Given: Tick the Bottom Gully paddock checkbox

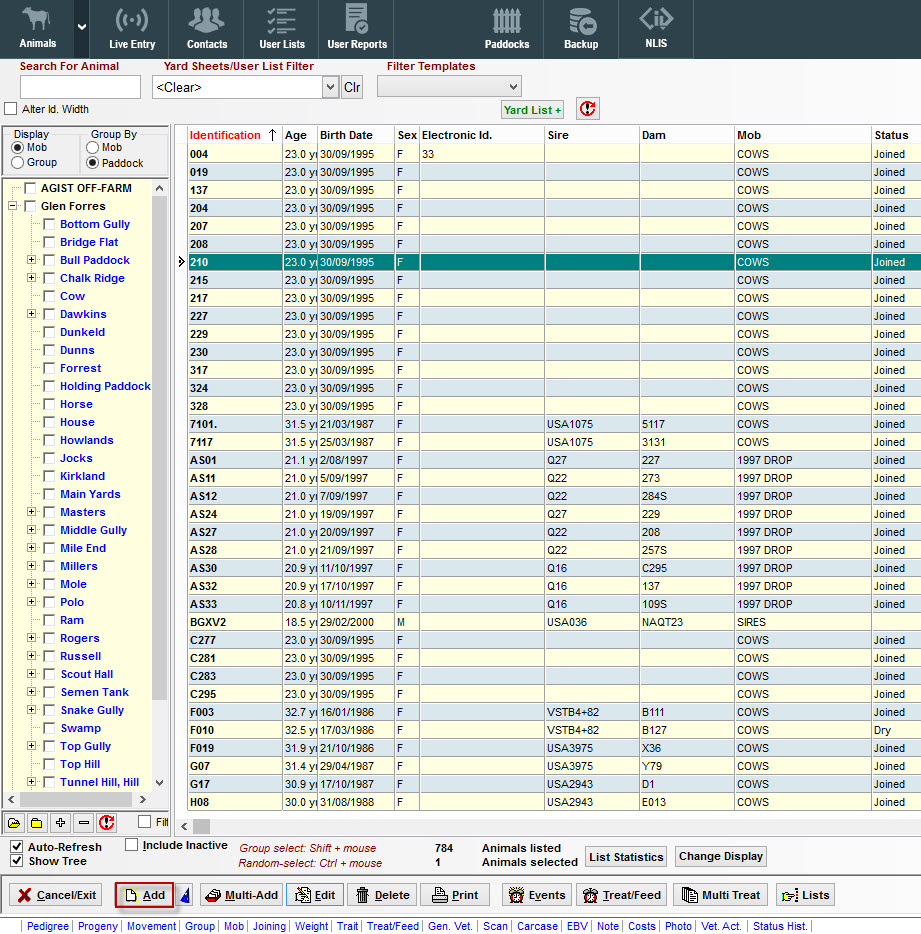Looking at the screenshot, I should (49, 225).
